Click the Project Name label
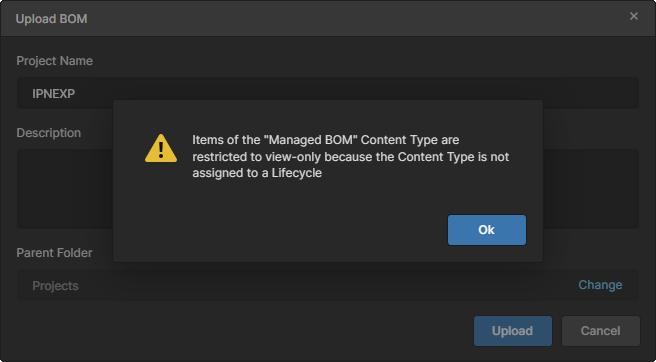The width and height of the screenshot is (656, 362). (54, 61)
